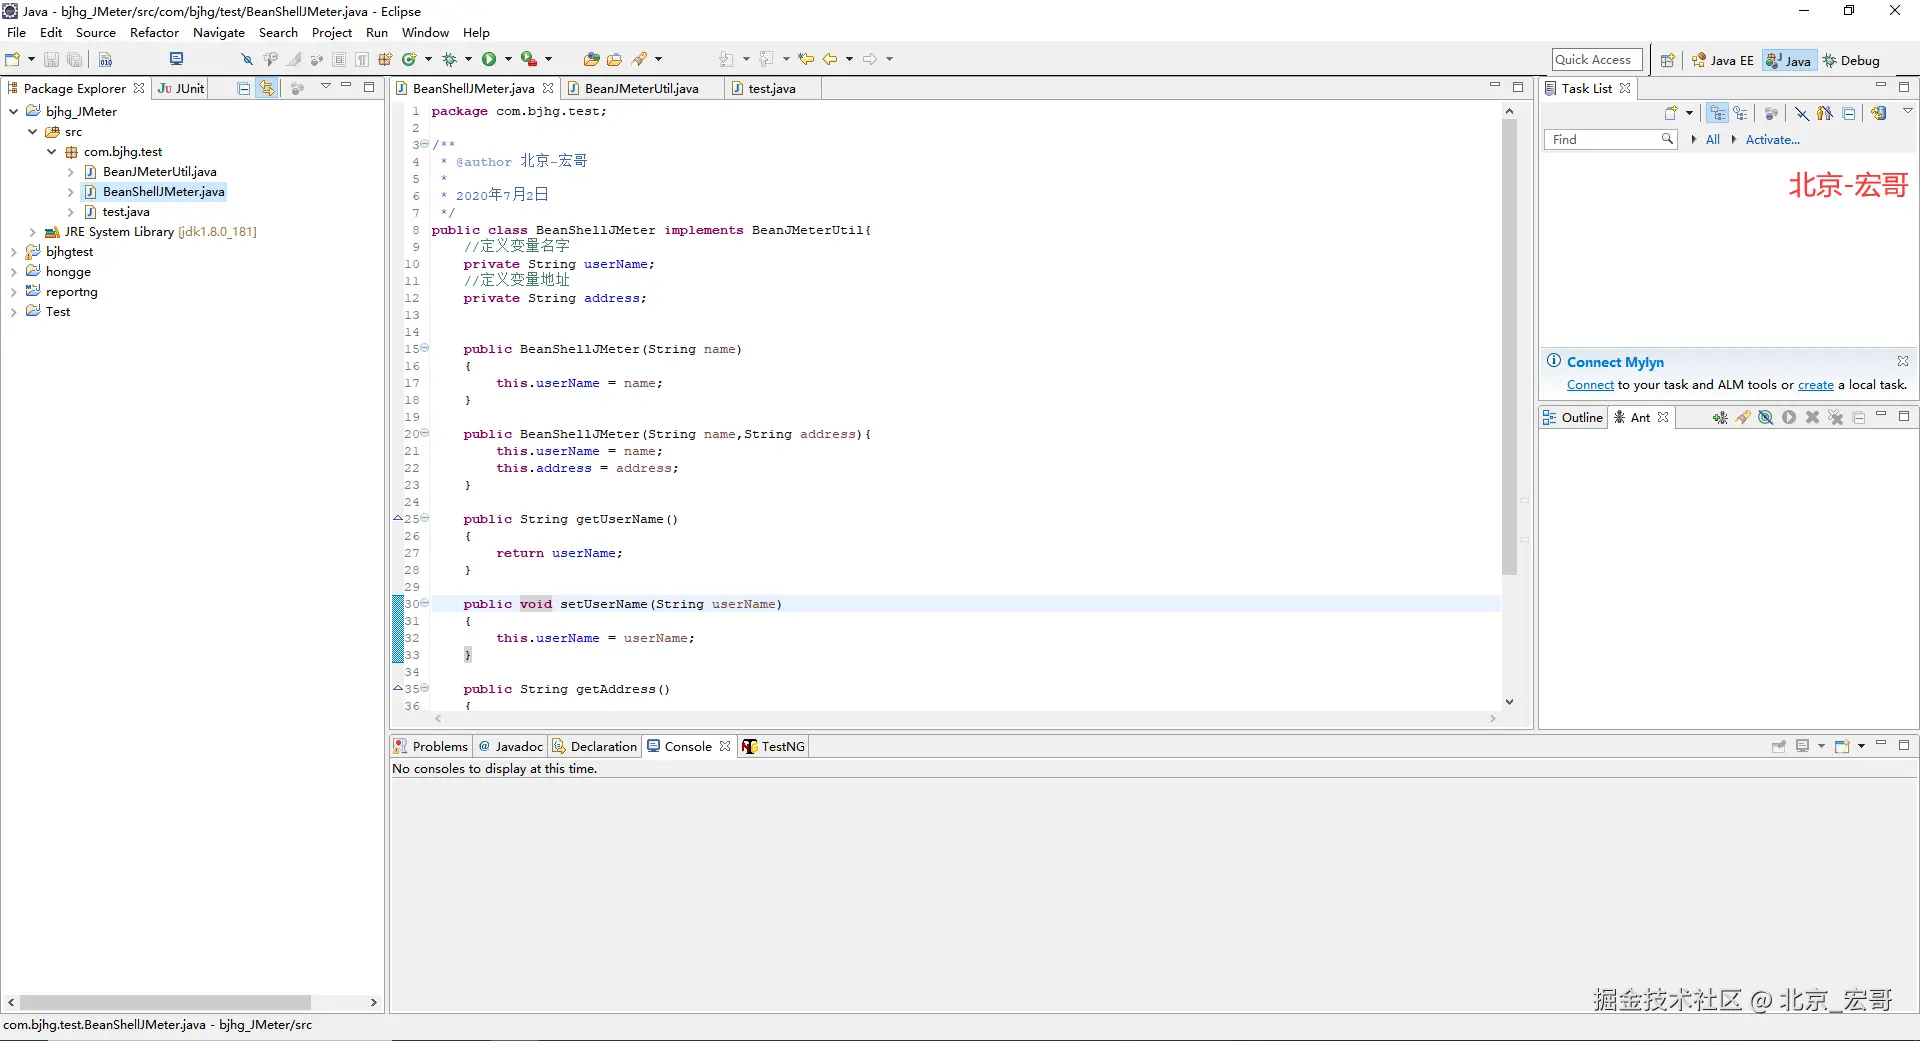Image resolution: width=1920 pixels, height=1041 pixels.
Task: Toggle Block Selection Mode icon in toolbar
Action: point(339,60)
